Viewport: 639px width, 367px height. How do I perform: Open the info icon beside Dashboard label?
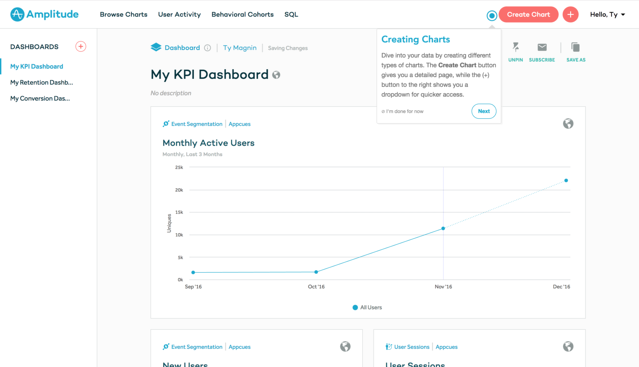(x=207, y=48)
